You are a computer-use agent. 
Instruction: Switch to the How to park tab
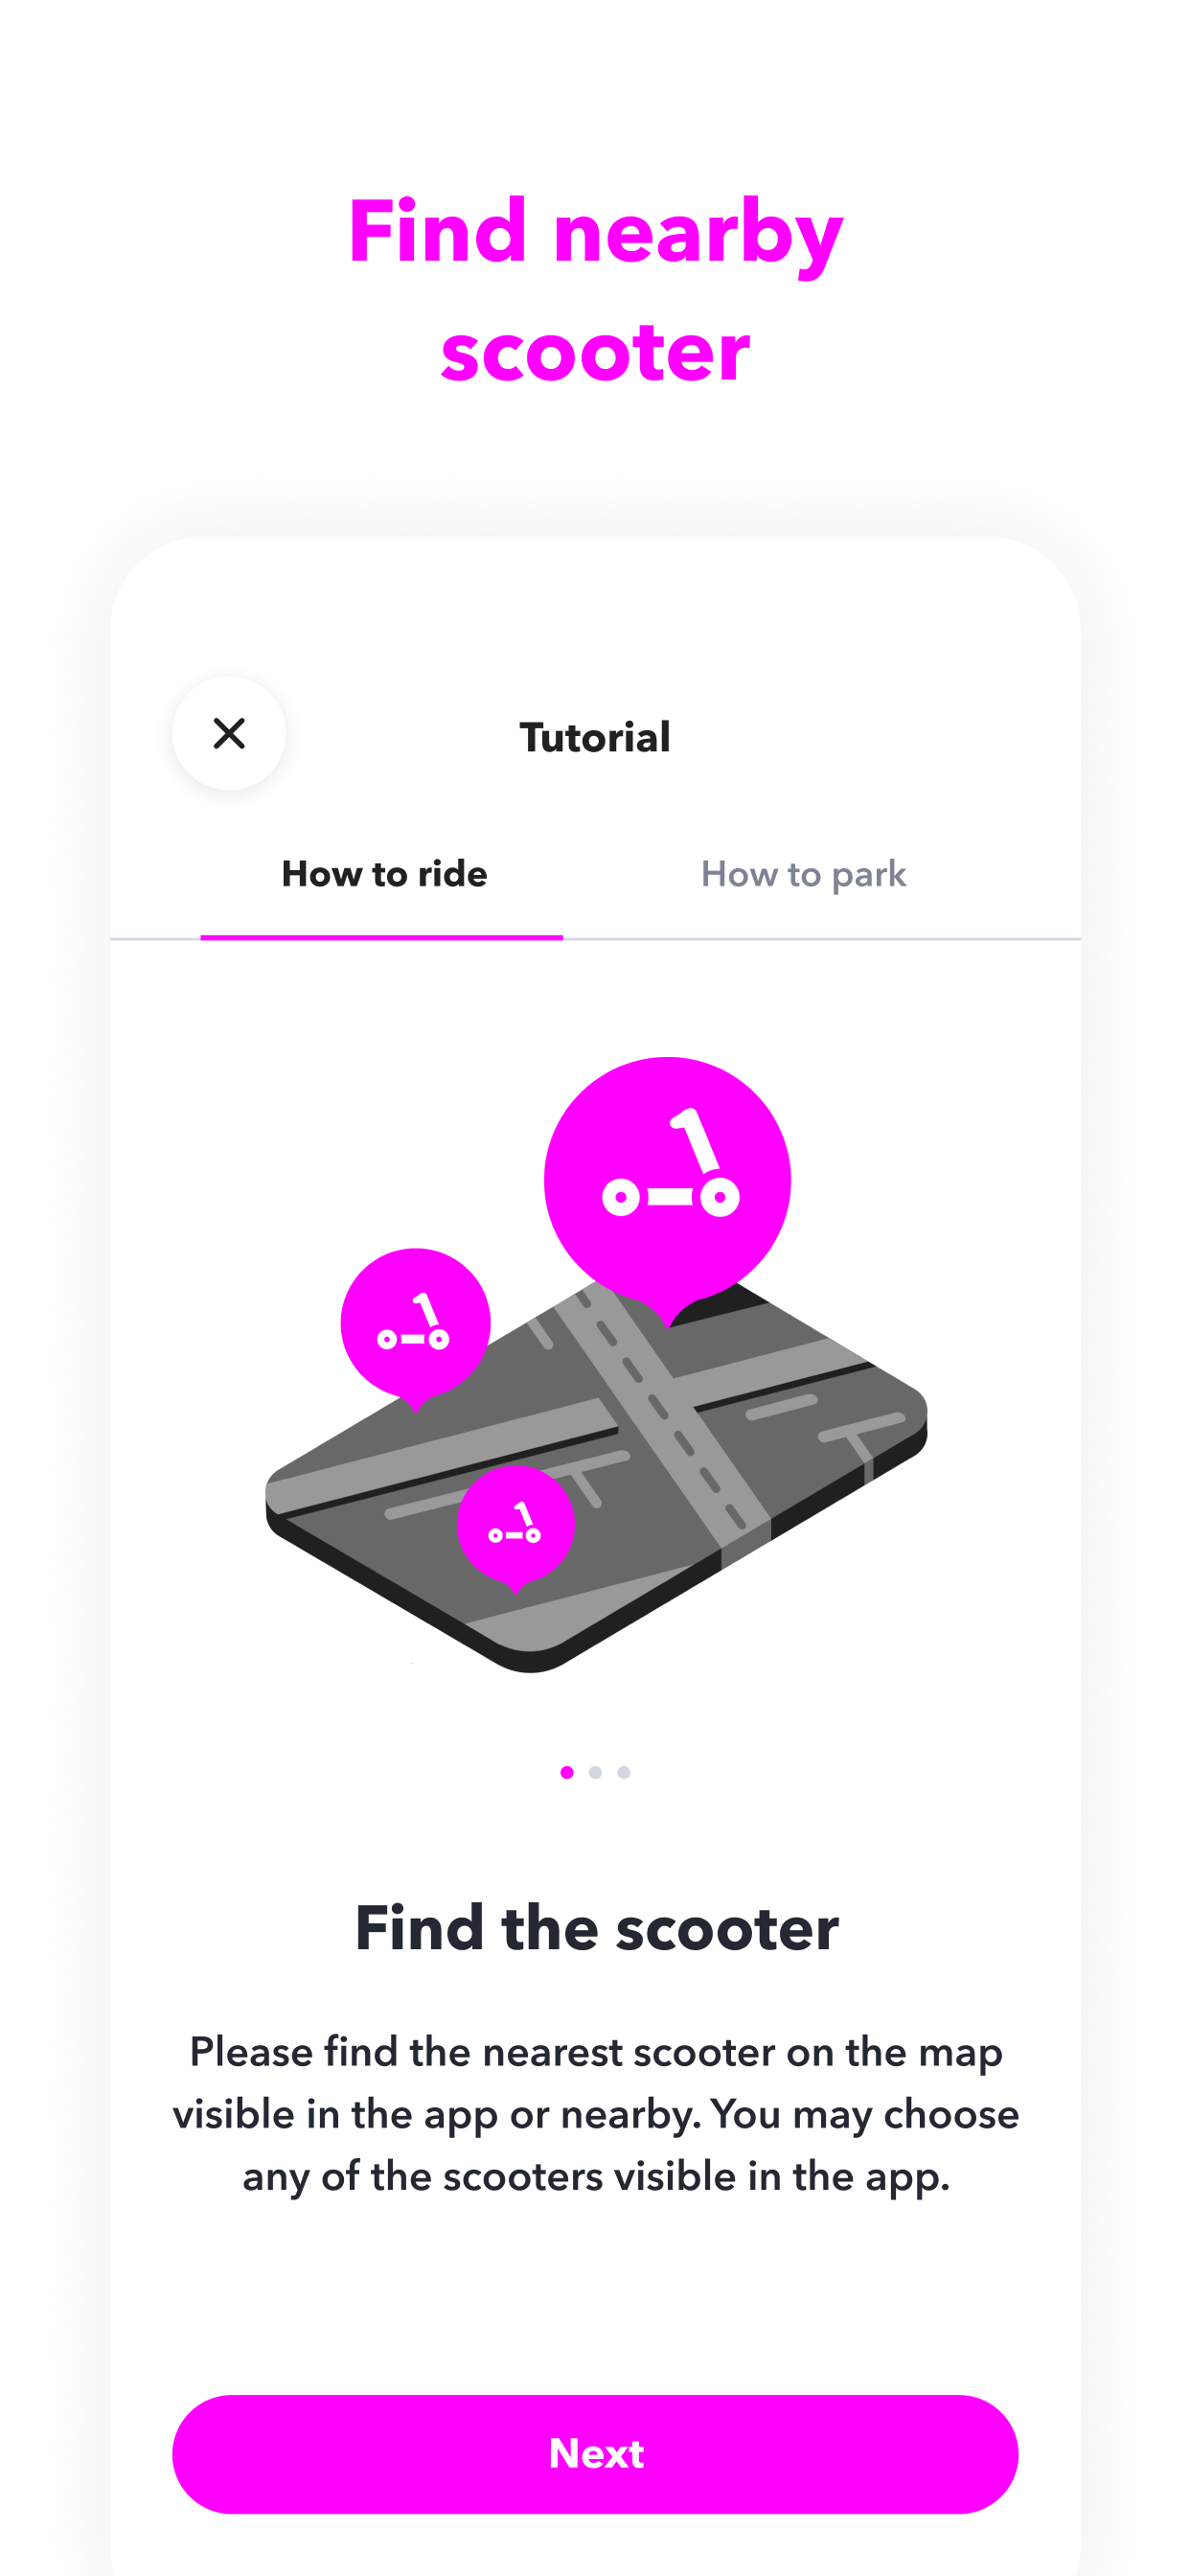click(803, 874)
